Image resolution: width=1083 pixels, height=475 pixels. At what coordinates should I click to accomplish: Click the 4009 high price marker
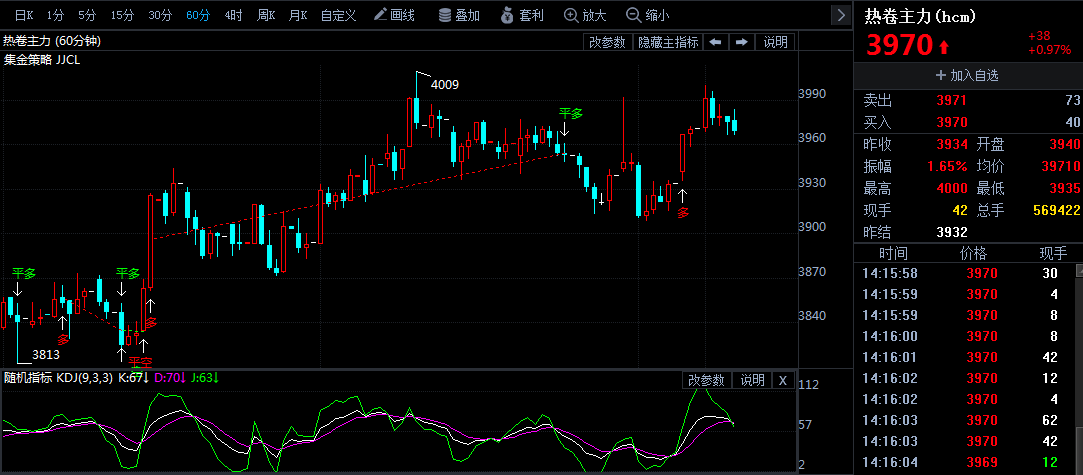444,85
